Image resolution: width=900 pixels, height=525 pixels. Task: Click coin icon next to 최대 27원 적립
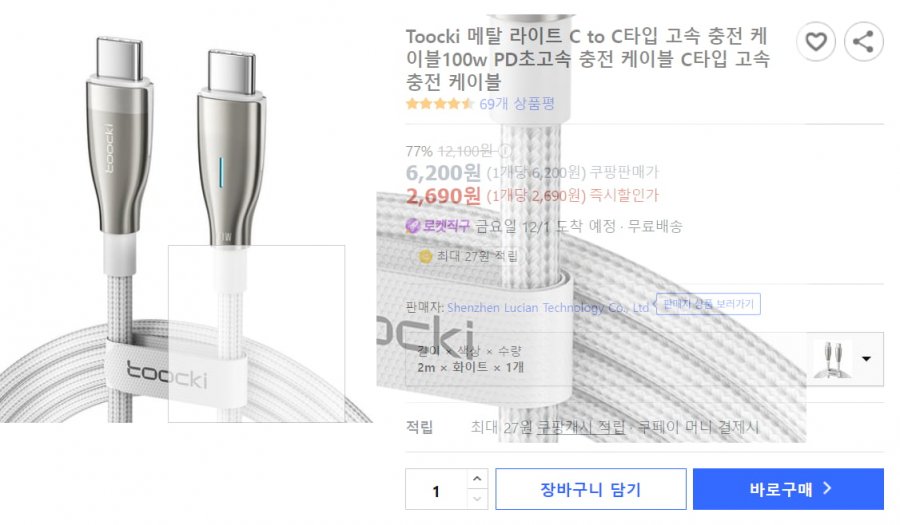tap(425, 256)
